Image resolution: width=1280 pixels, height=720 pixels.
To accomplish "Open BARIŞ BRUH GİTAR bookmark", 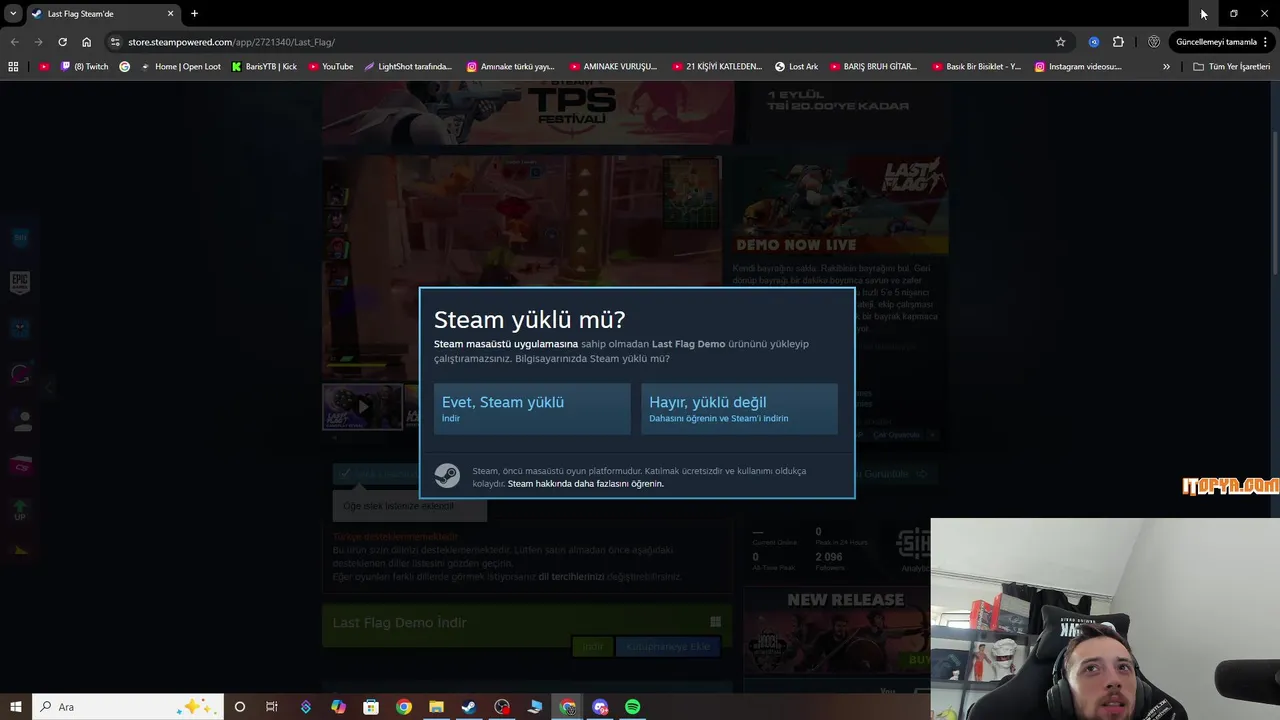I will [x=873, y=67].
